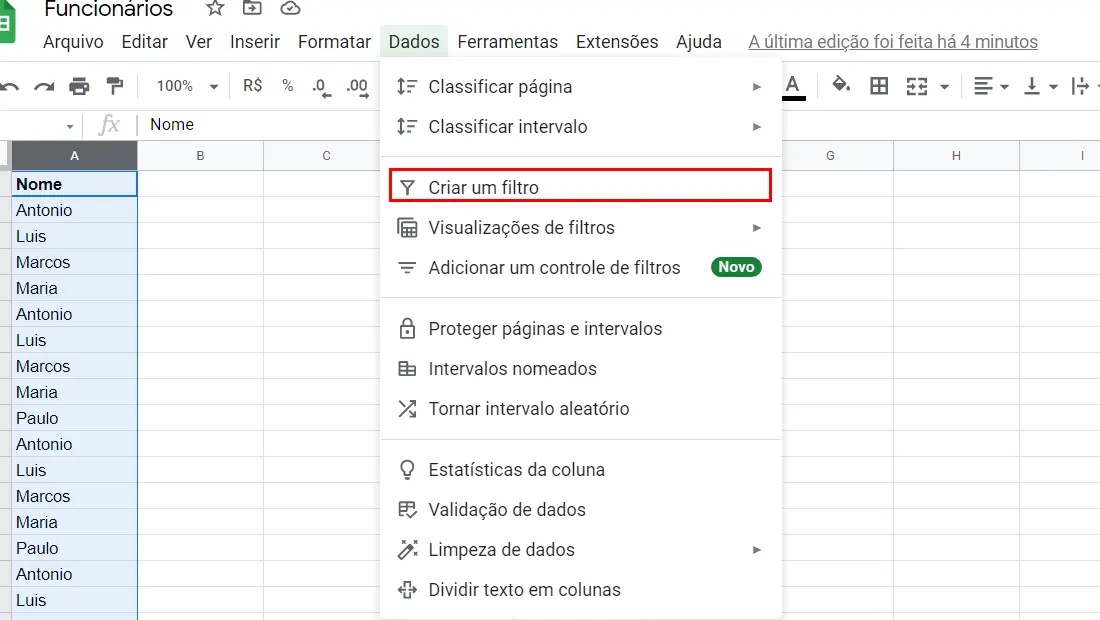
Task: Expand Visualizações de filtros submenu
Action: click(x=581, y=228)
